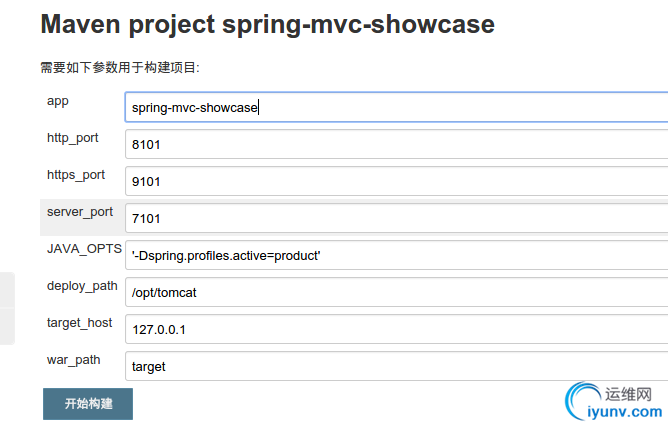Click the iyunv.com watermark logo

tap(614, 402)
